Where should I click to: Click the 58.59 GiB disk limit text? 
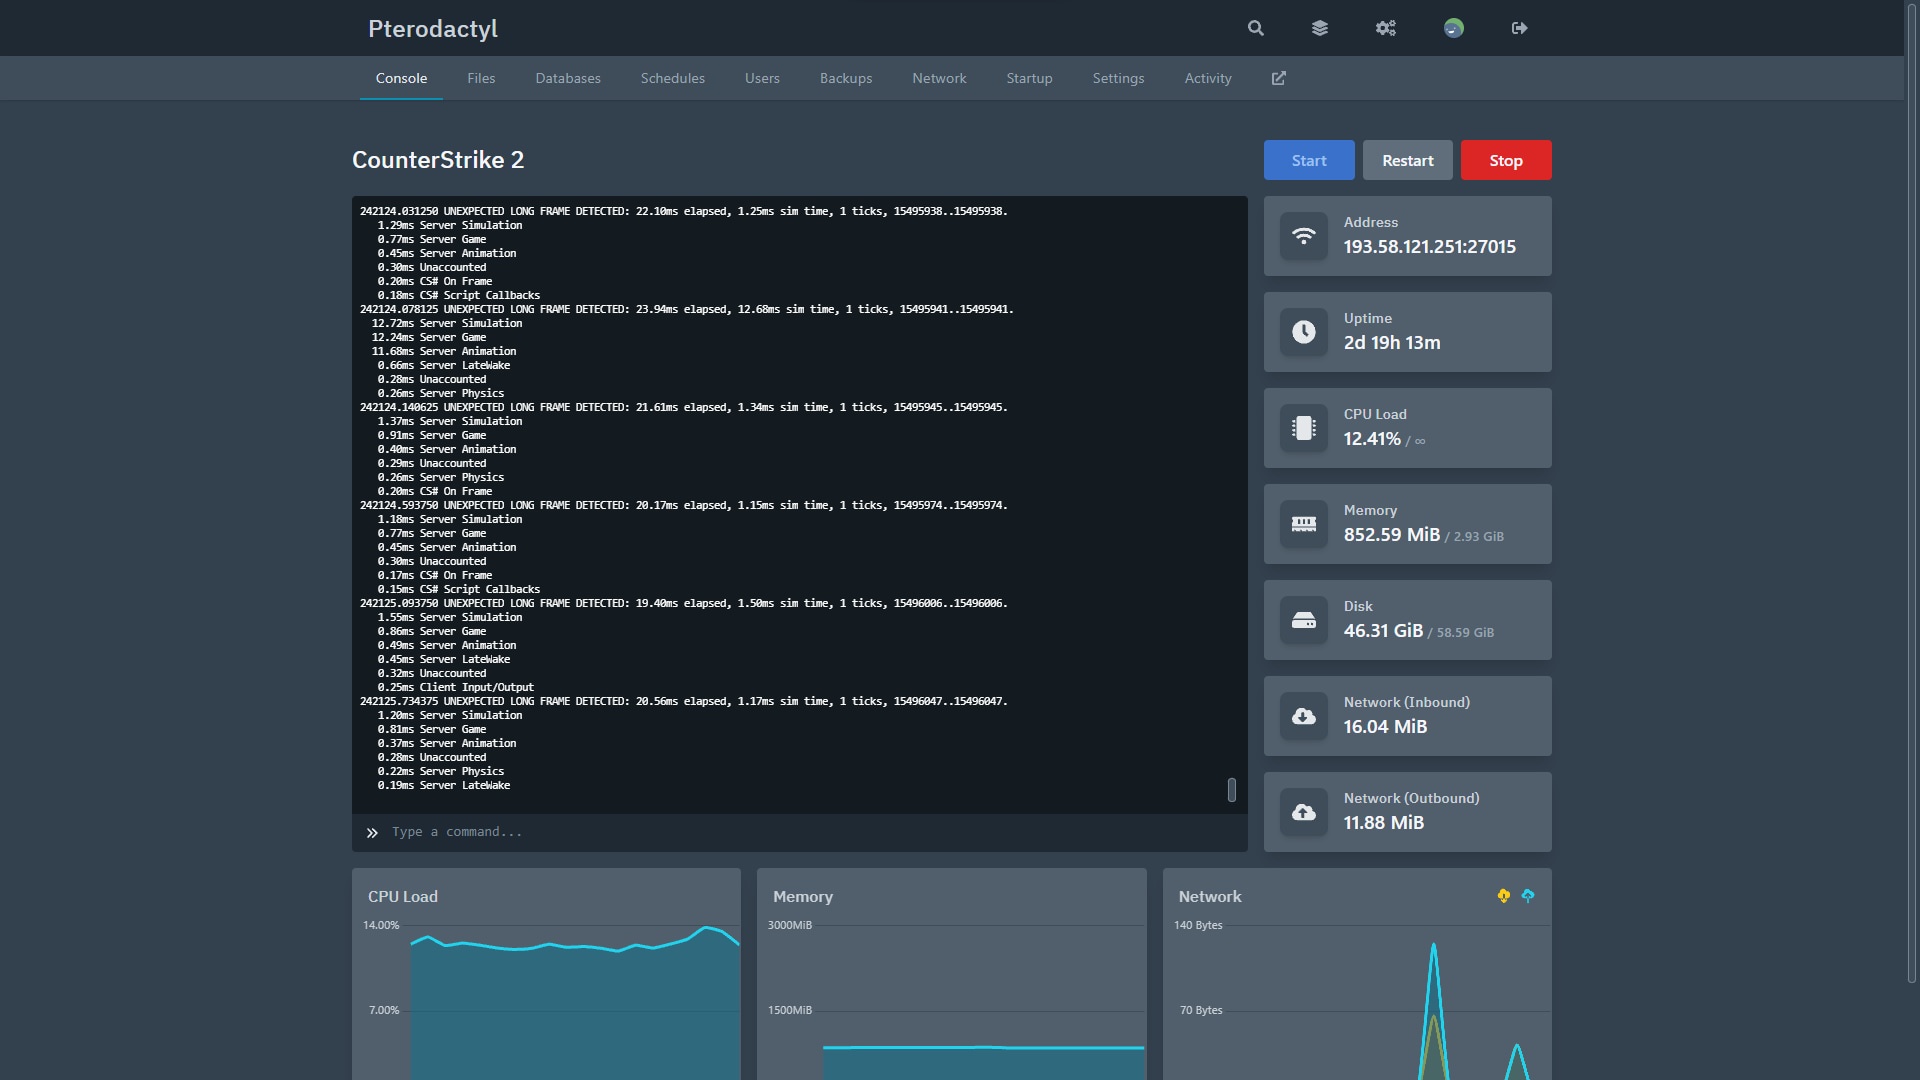pos(1465,633)
